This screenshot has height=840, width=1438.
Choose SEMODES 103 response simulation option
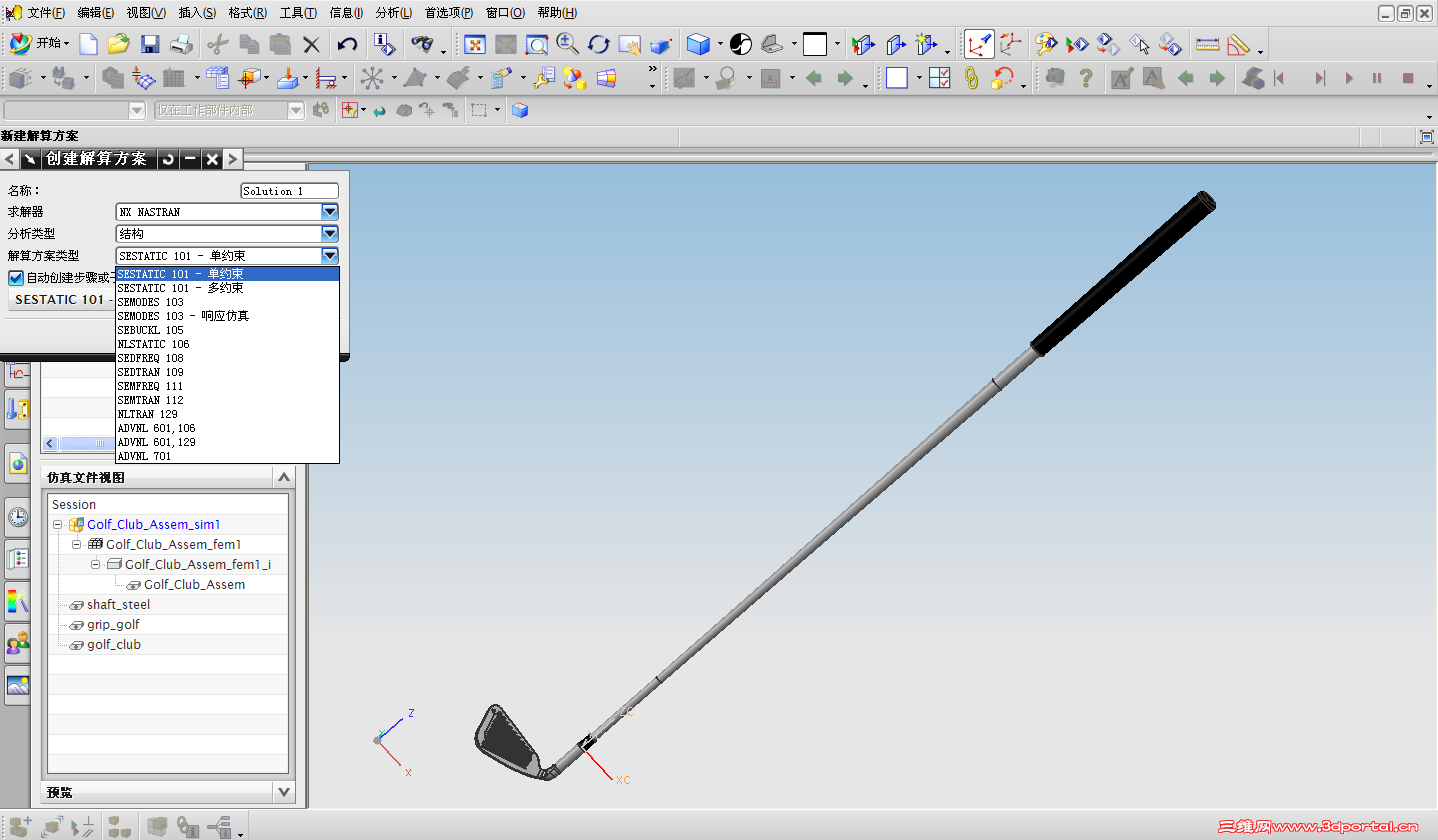228,316
